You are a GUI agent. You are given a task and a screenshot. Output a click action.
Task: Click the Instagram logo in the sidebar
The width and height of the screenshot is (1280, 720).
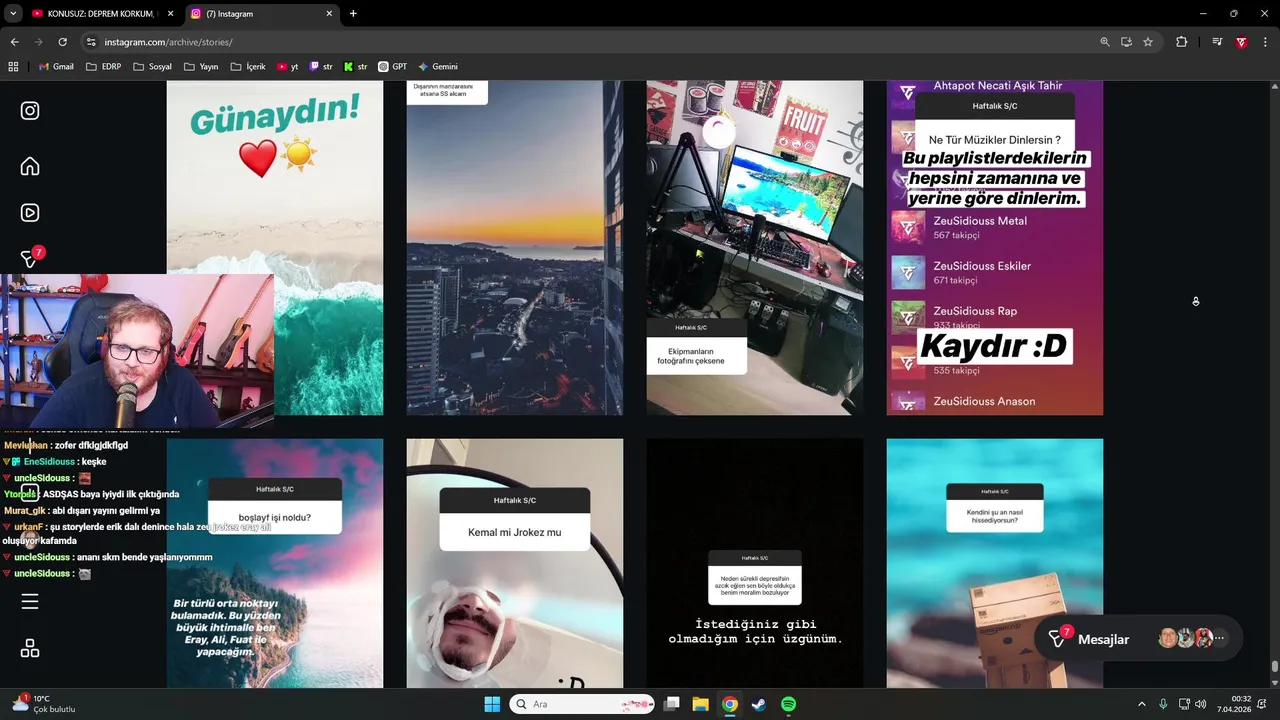30,111
